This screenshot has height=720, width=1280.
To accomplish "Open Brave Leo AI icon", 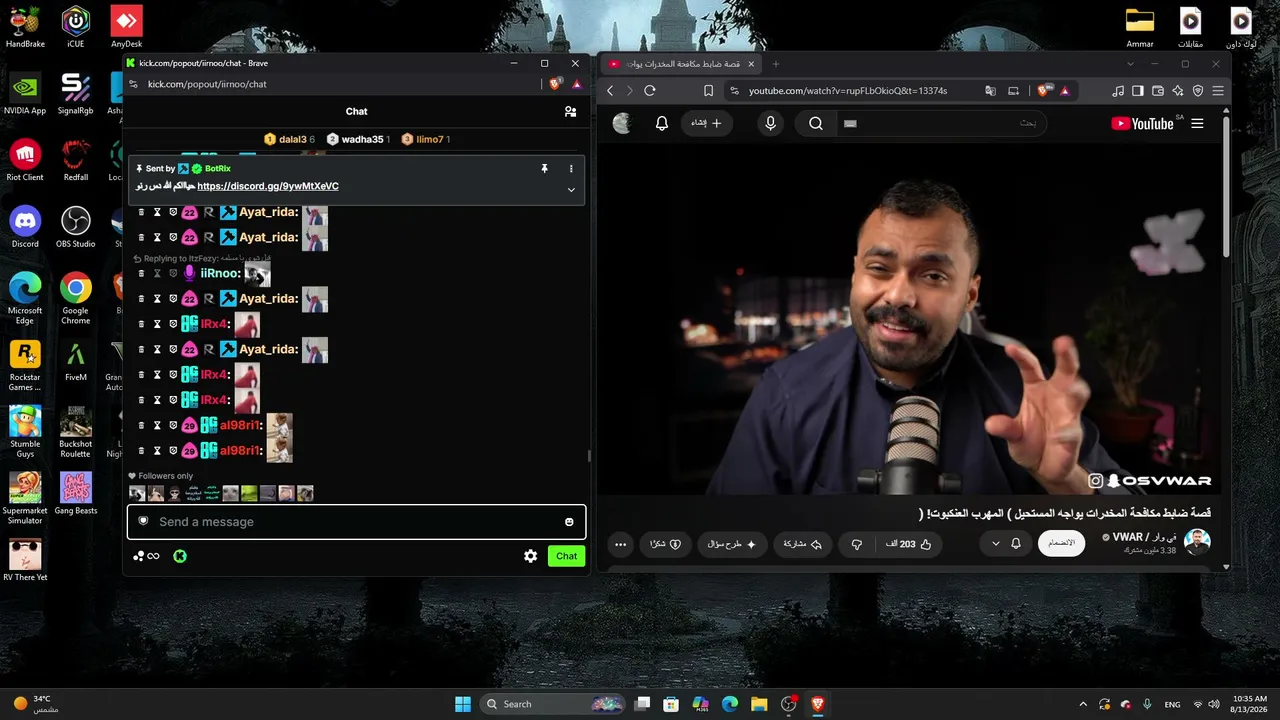I will 1178,91.
